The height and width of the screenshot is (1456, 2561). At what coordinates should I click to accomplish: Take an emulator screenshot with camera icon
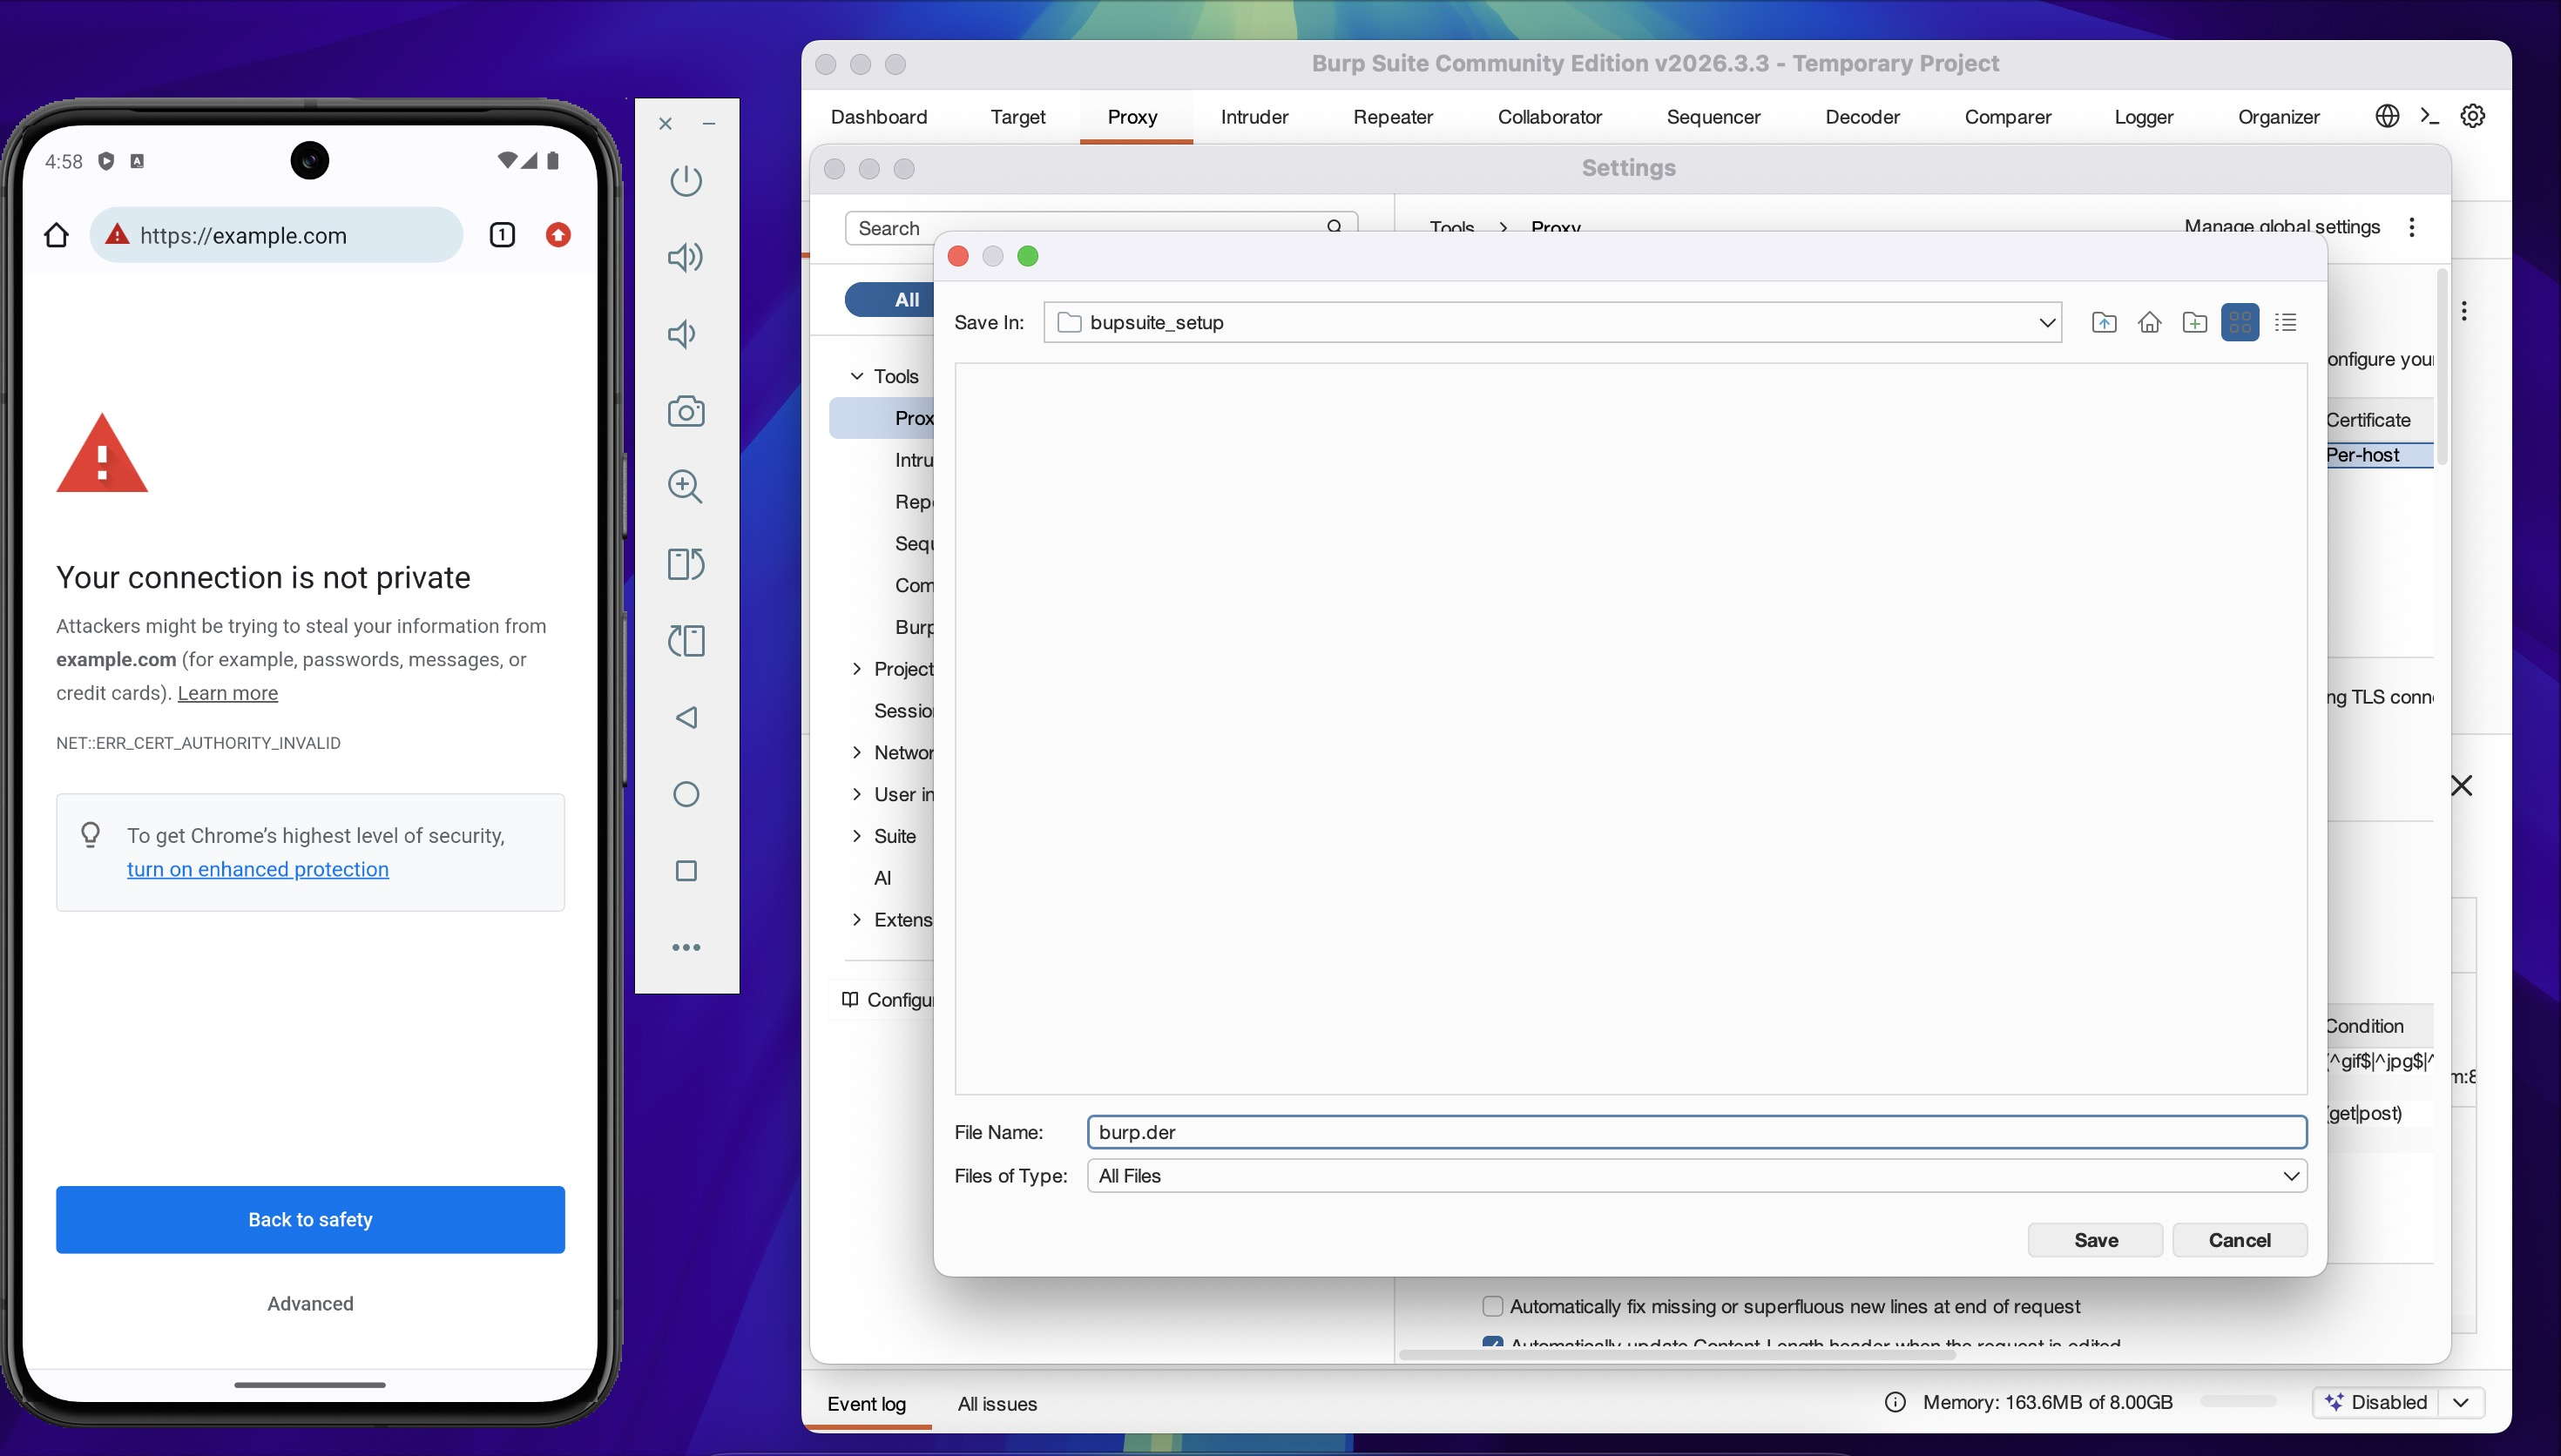tap(686, 411)
